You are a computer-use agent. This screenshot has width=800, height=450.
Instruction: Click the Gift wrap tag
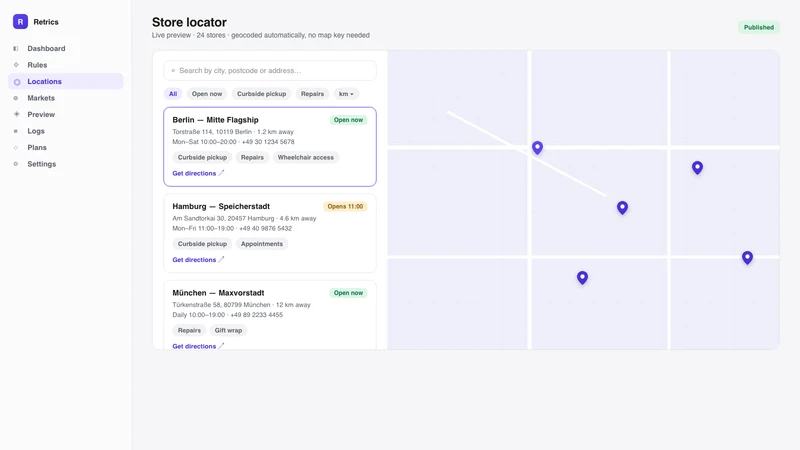coord(228,330)
